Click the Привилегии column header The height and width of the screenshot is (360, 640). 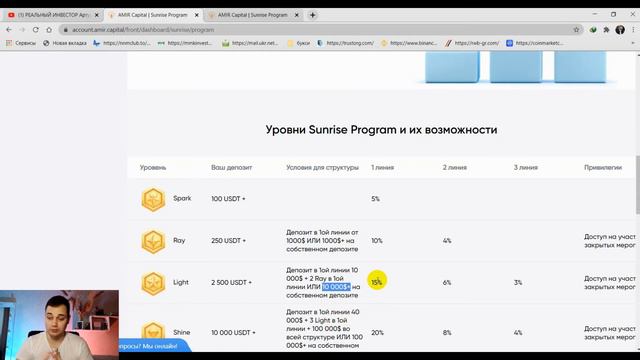603,167
